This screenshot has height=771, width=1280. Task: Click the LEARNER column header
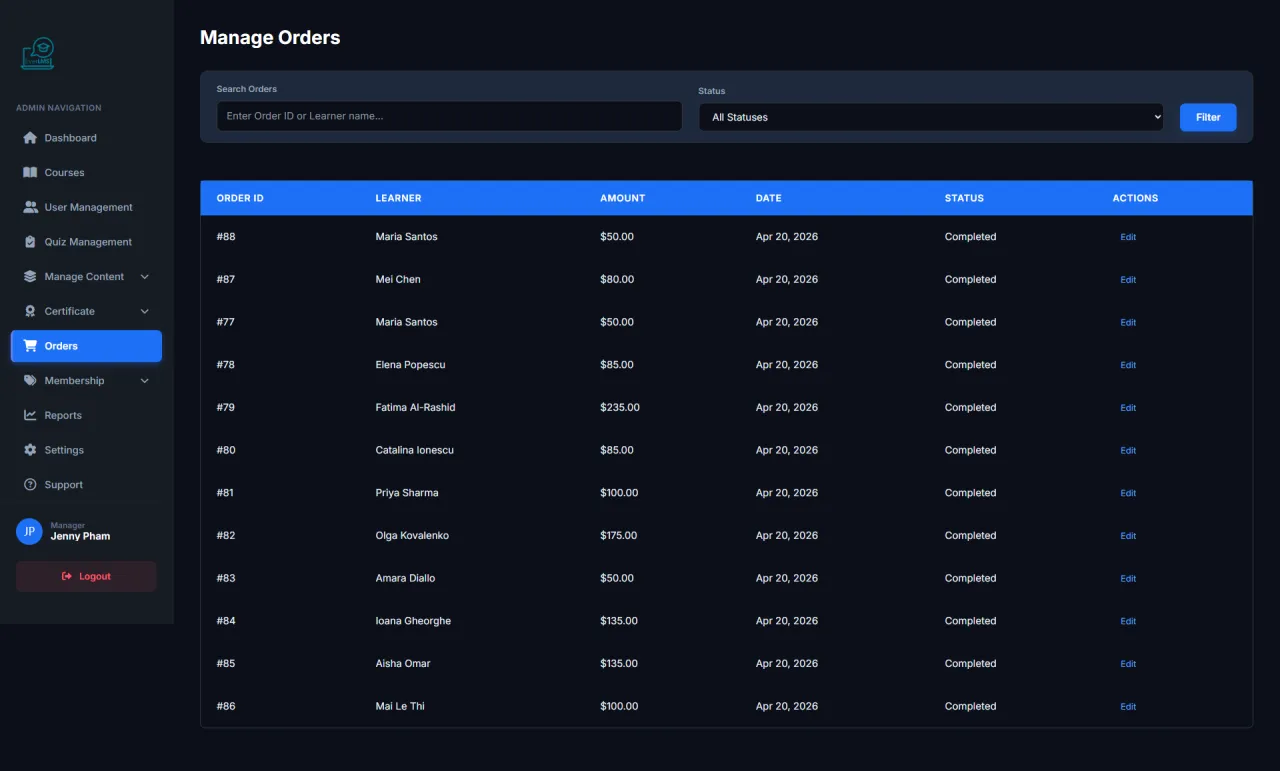398,198
